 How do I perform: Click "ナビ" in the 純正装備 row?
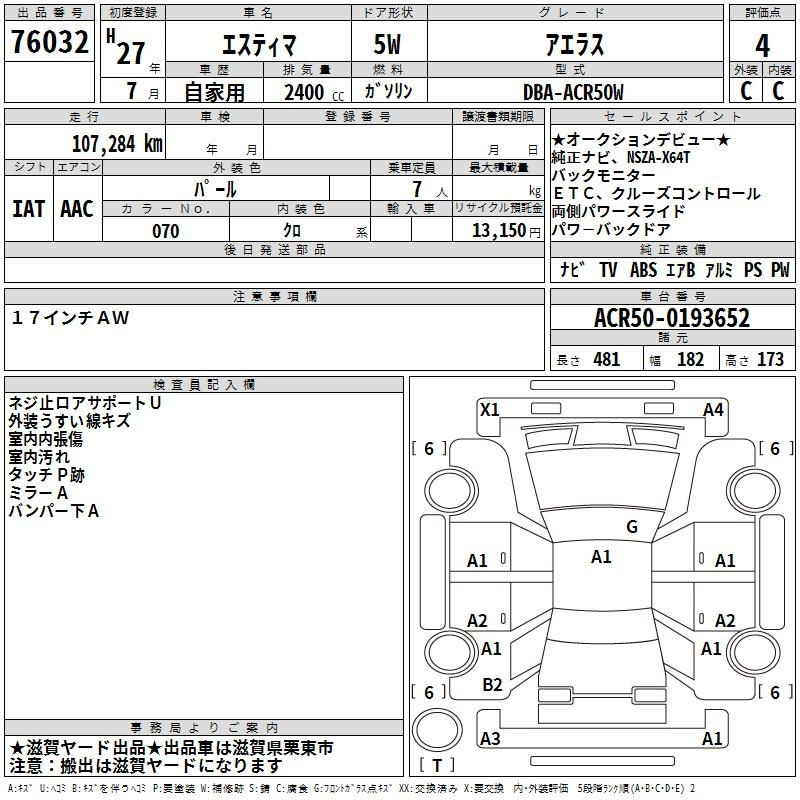click(x=571, y=269)
